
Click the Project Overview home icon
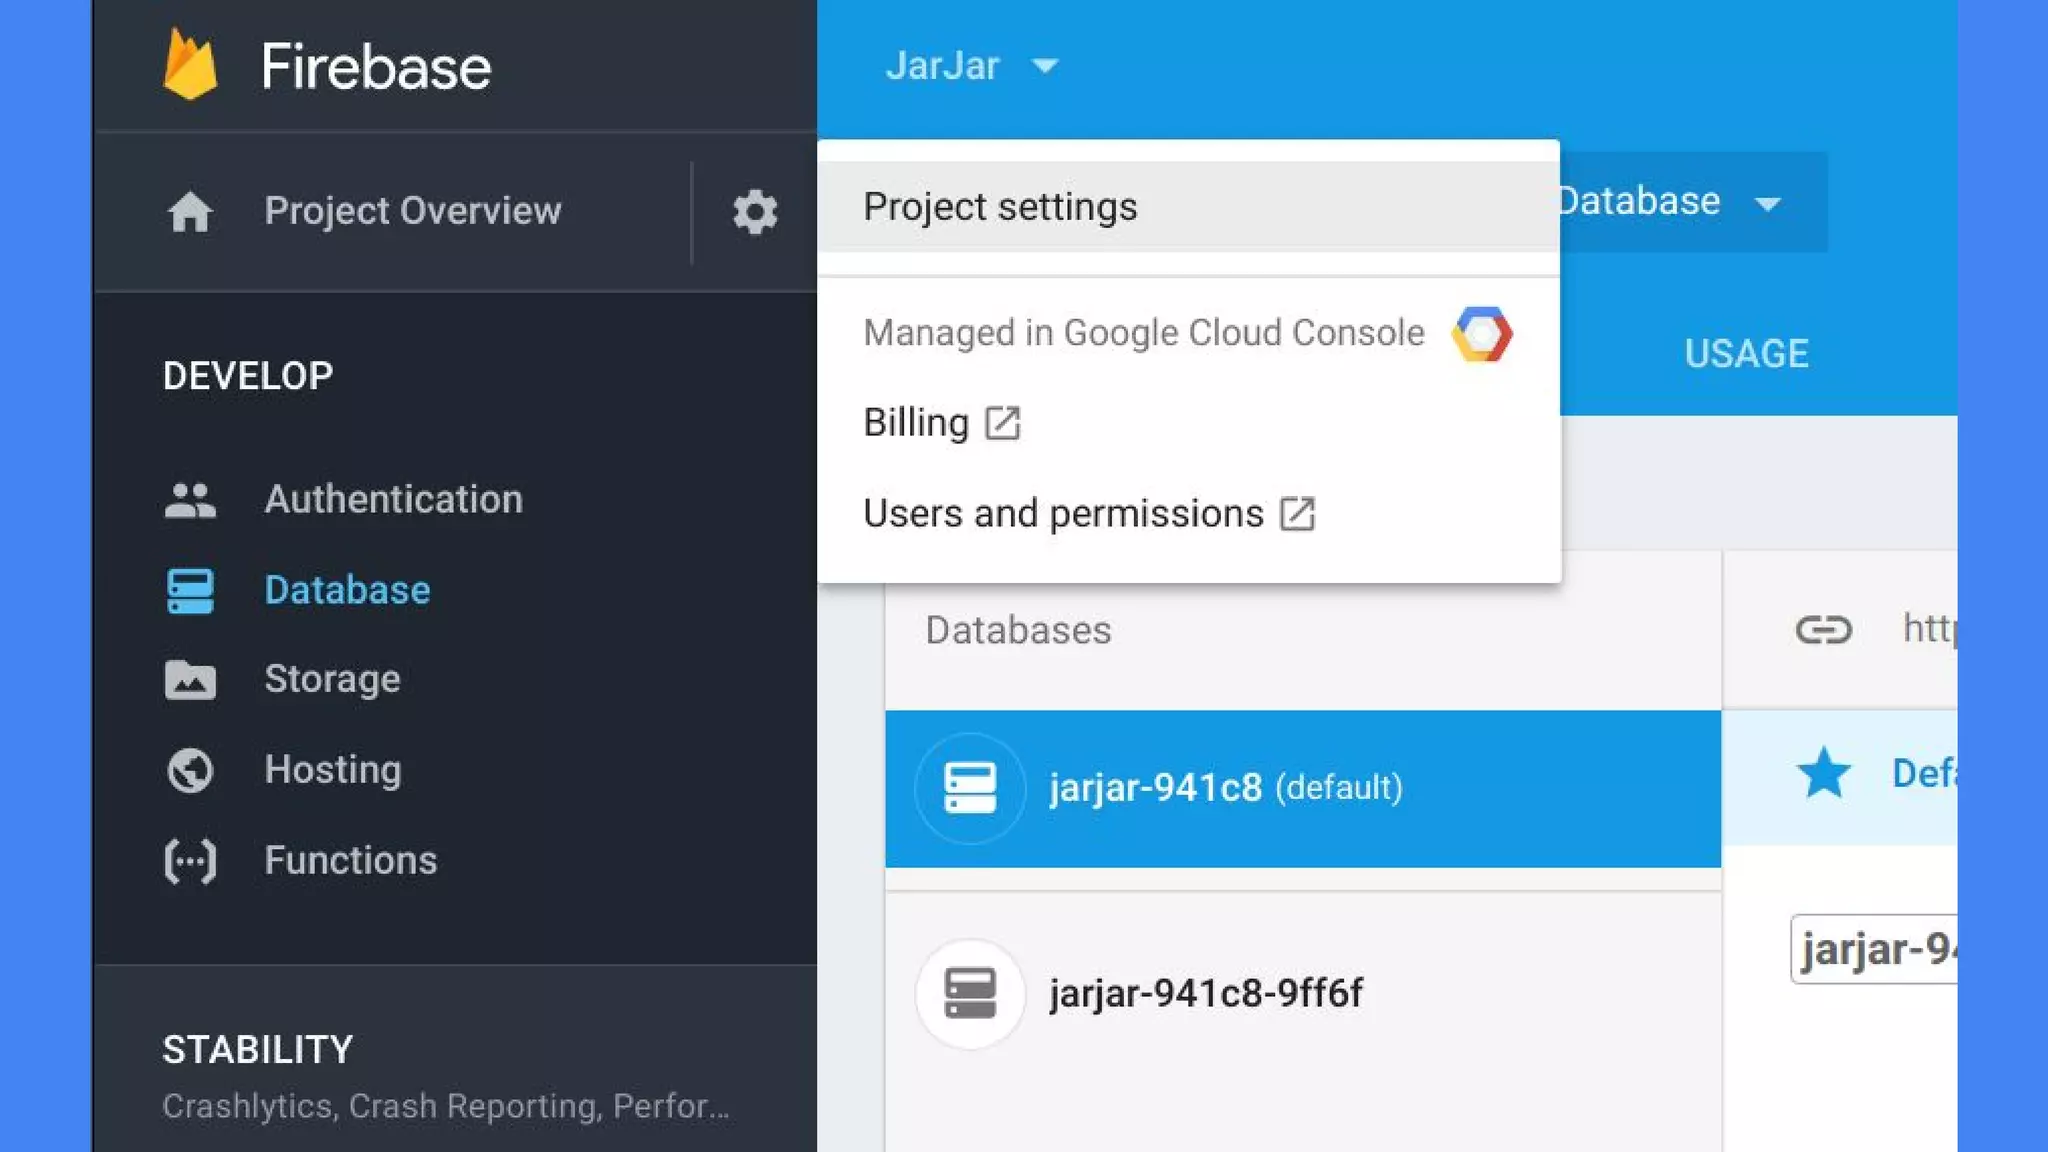point(190,212)
